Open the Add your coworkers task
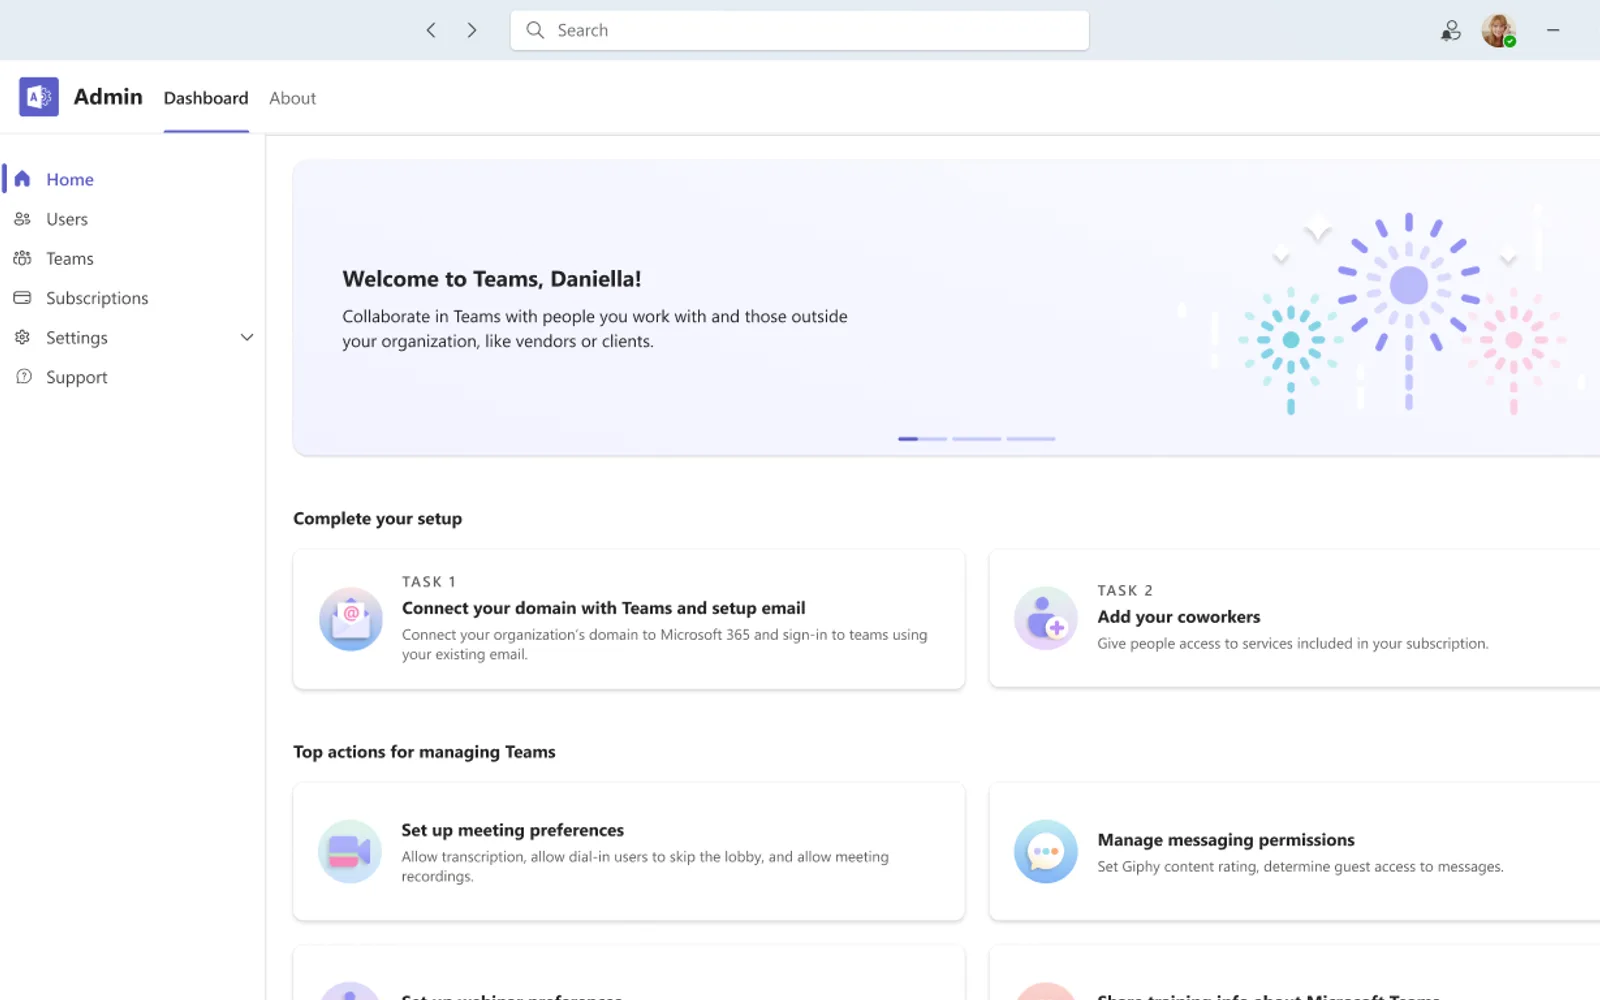The image size is (1600, 1000). tap(1296, 618)
